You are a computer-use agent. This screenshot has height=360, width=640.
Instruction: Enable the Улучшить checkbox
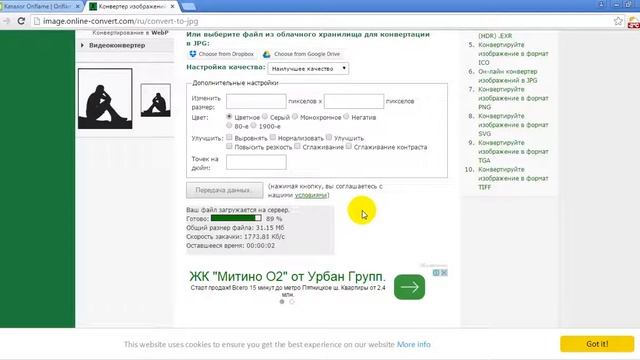tap(329, 138)
